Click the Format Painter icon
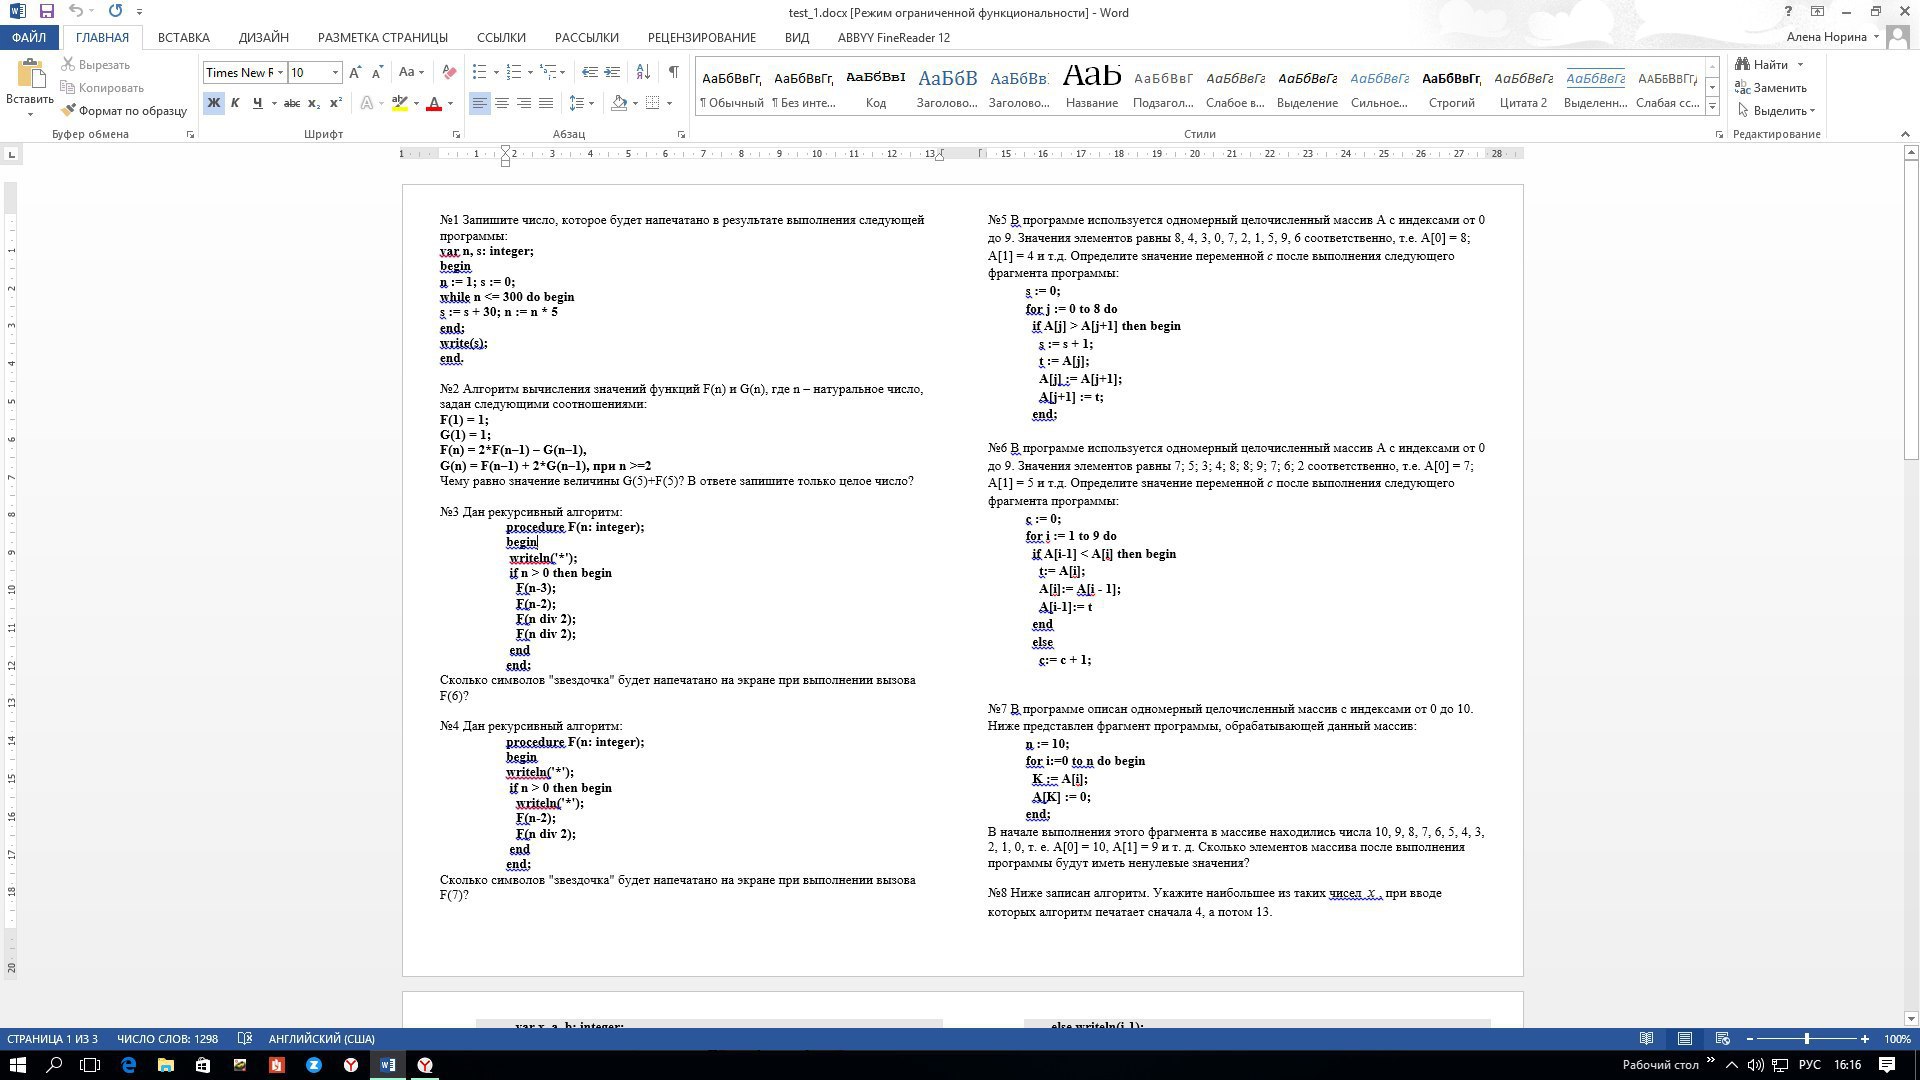This screenshot has height=1080, width=1920. (x=69, y=111)
